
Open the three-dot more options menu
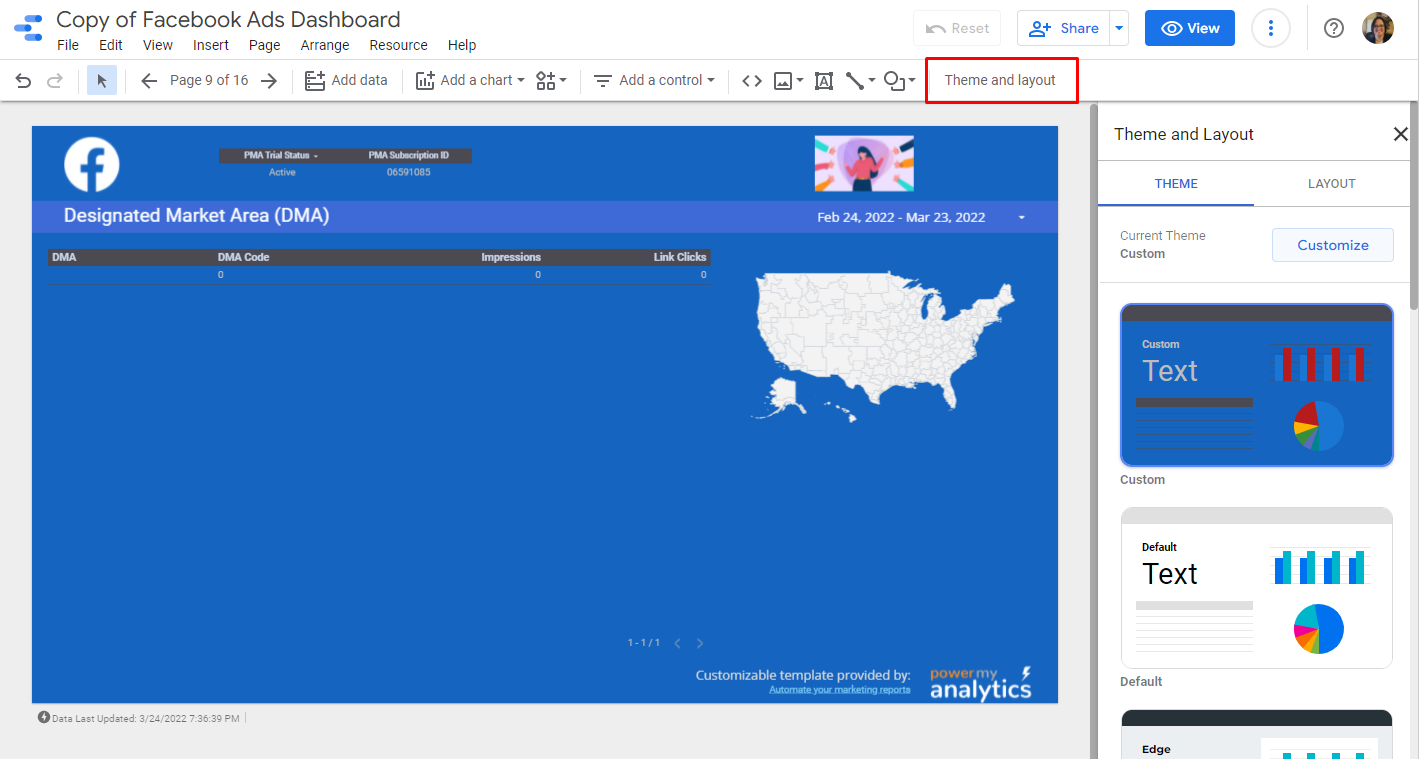coord(1270,28)
